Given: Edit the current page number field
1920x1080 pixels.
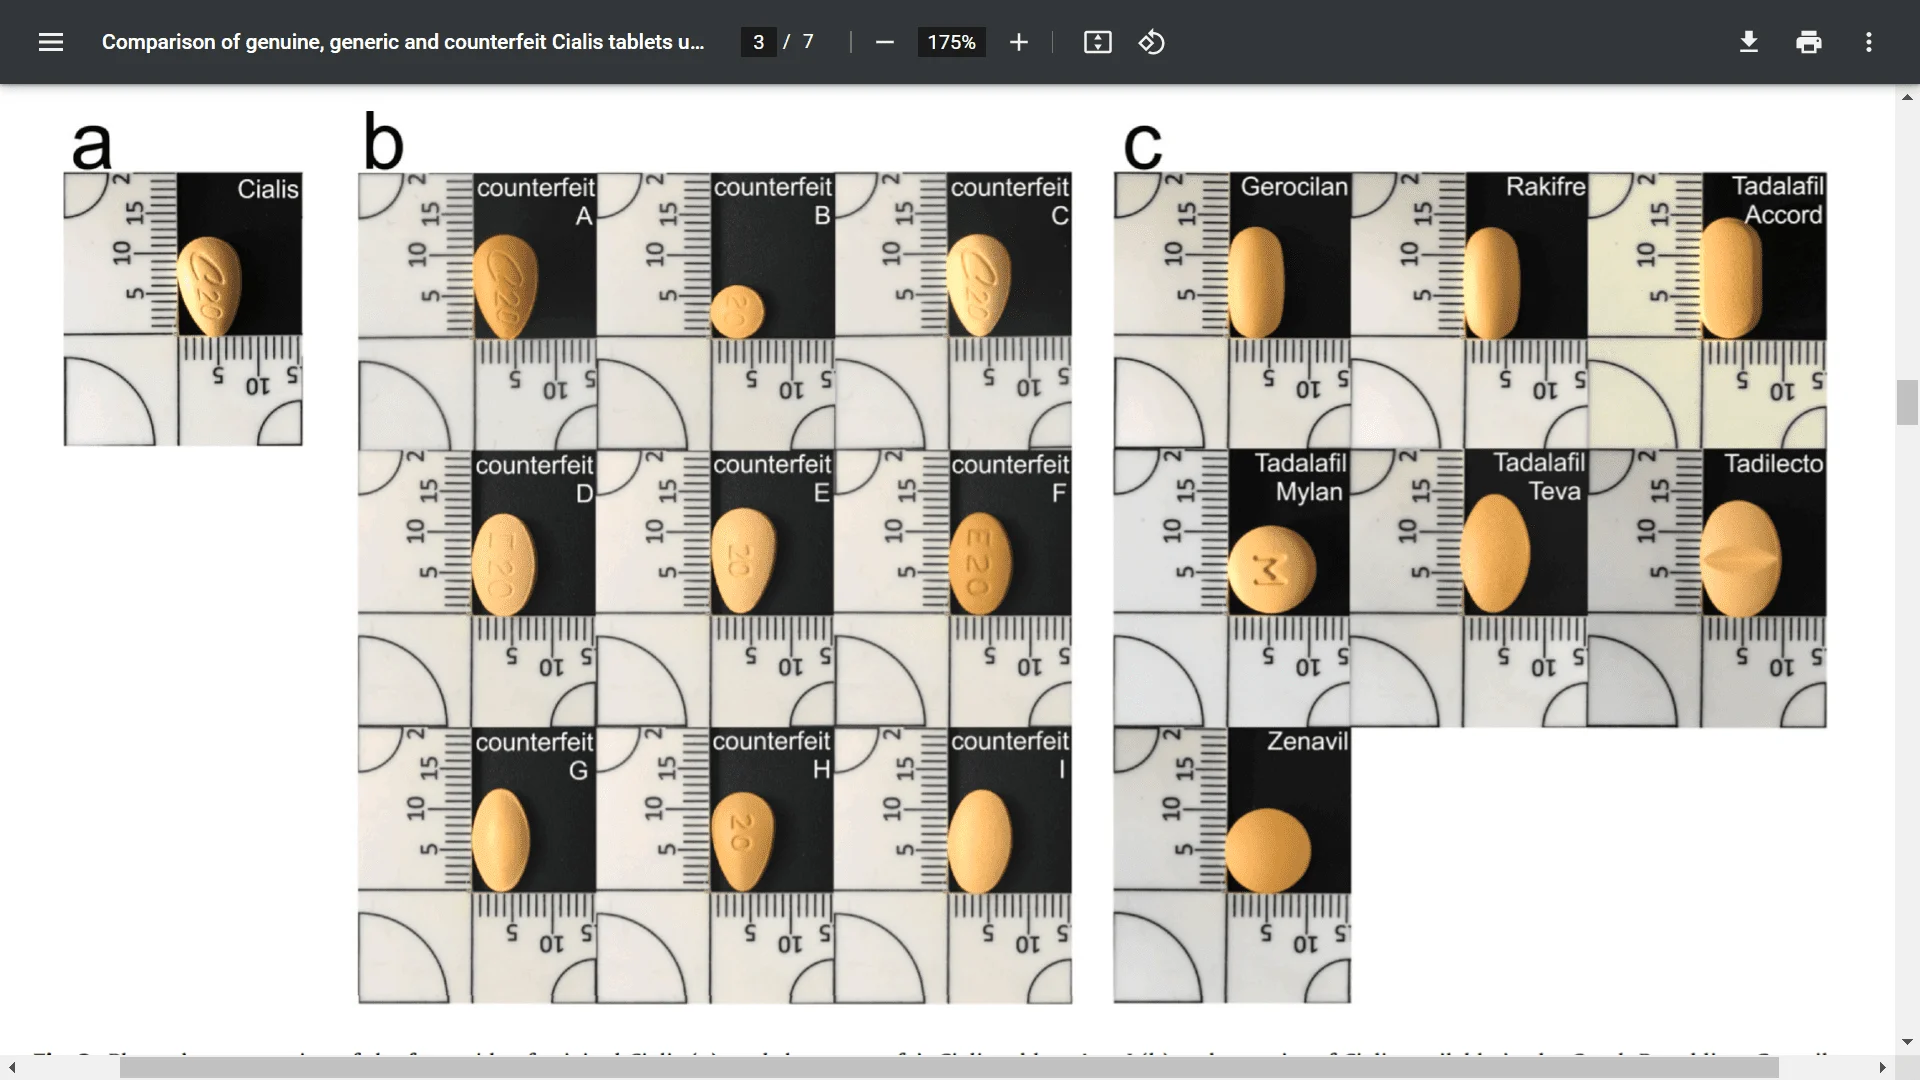Looking at the screenshot, I should (759, 42).
